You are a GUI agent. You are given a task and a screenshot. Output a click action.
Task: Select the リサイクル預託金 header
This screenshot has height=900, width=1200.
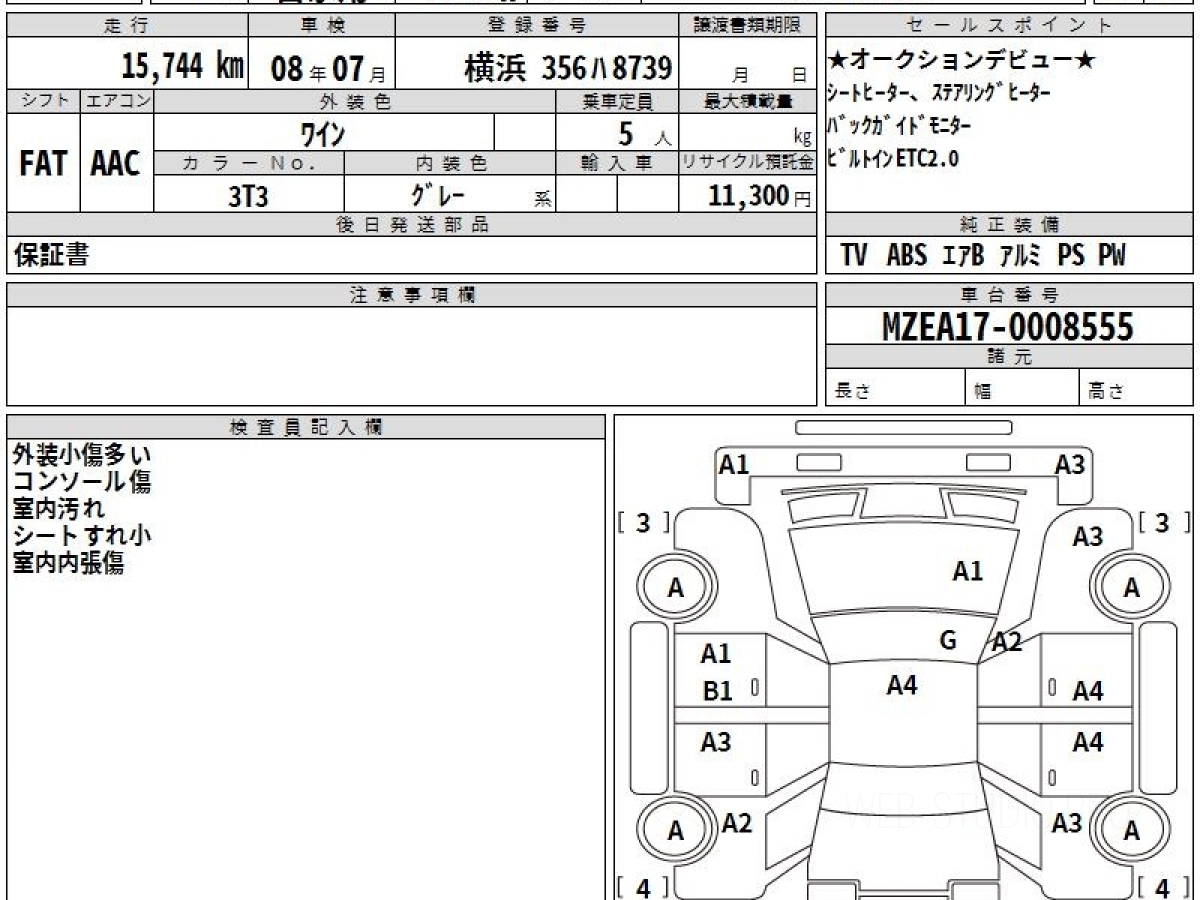[748, 163]
